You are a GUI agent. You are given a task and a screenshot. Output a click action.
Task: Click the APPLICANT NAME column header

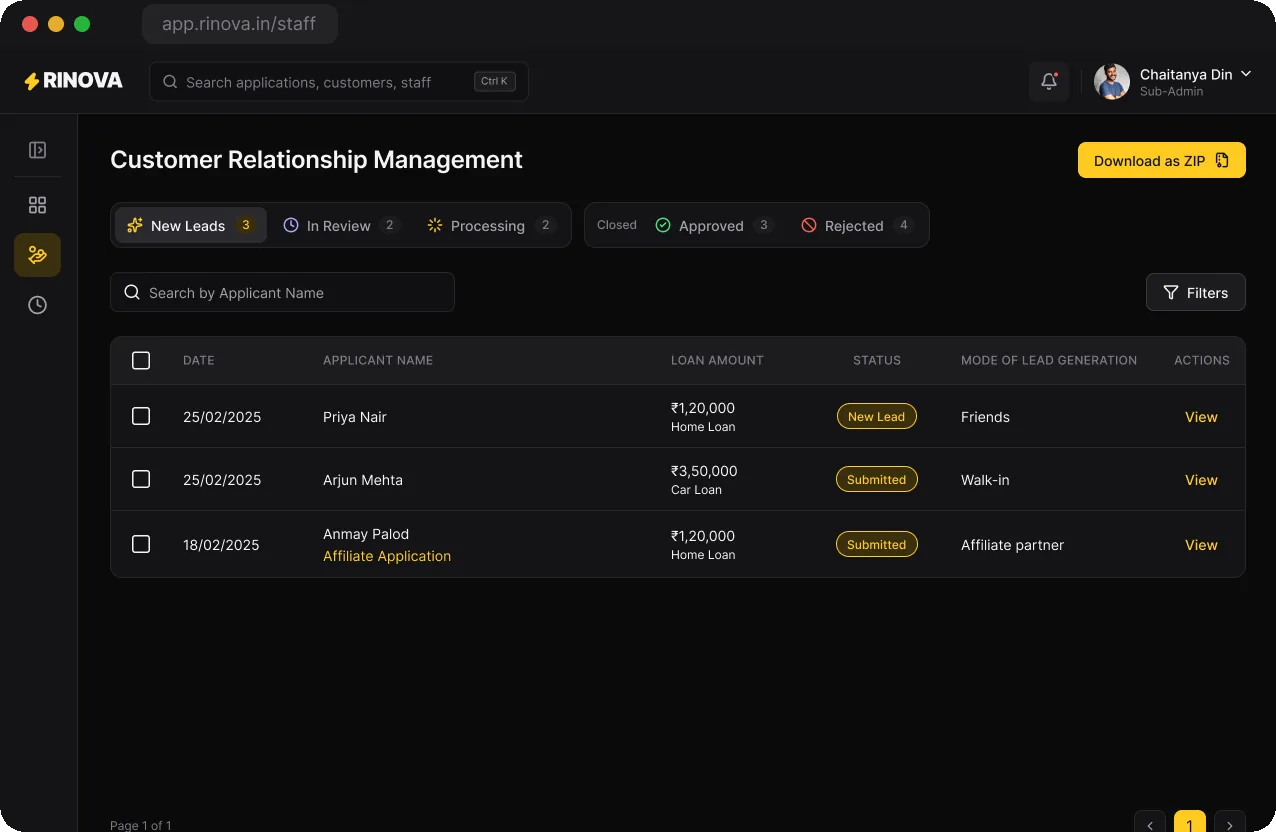(x=378, y=360)
